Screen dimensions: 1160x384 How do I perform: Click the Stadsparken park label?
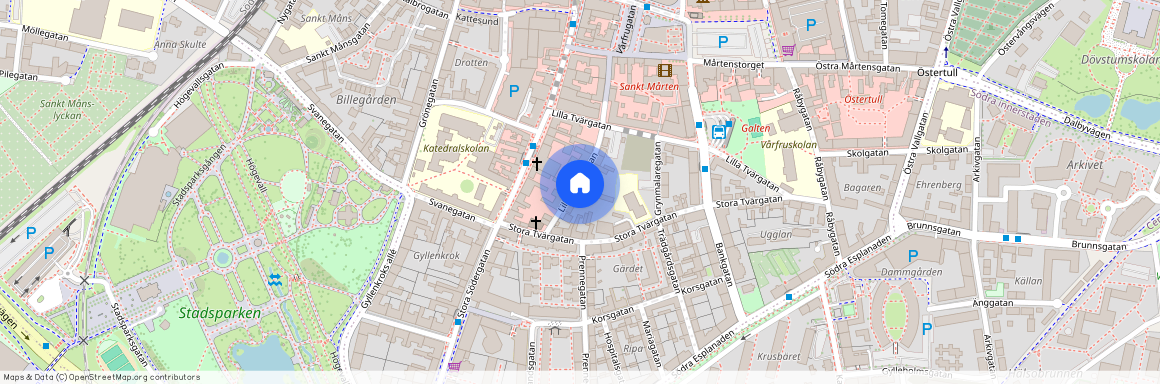pos(220,313)
